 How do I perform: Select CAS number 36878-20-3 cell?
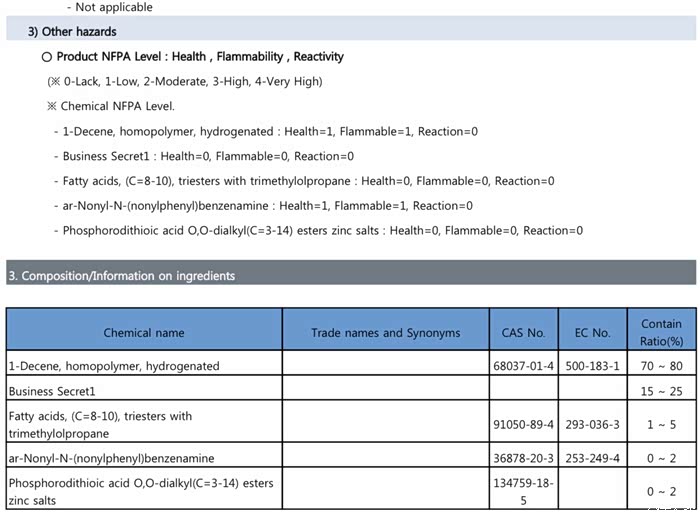pyautogui.click(x=523, y=458)
